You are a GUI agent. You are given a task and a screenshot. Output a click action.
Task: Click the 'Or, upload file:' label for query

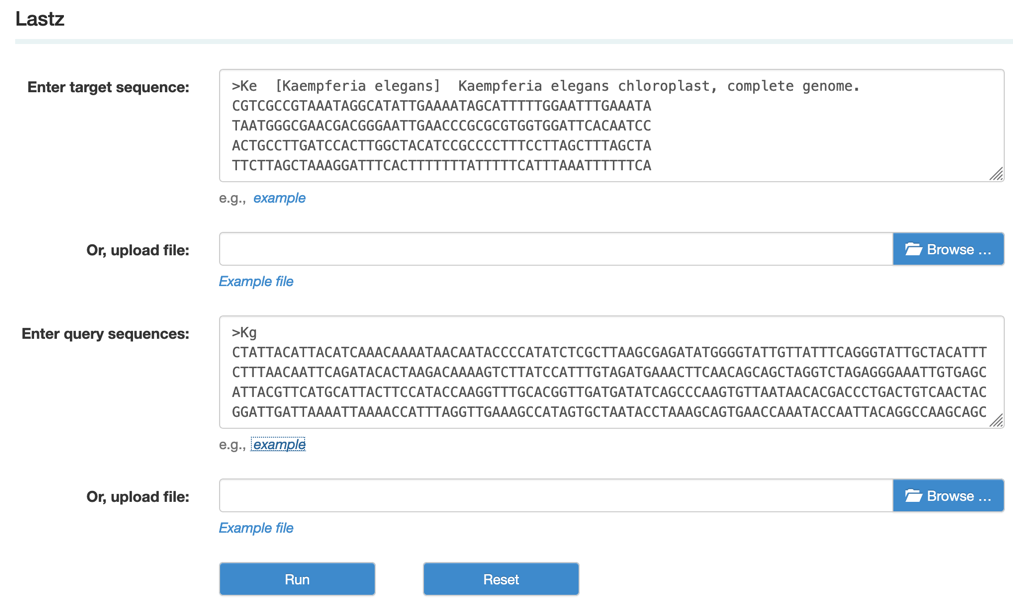click(138, 497)
